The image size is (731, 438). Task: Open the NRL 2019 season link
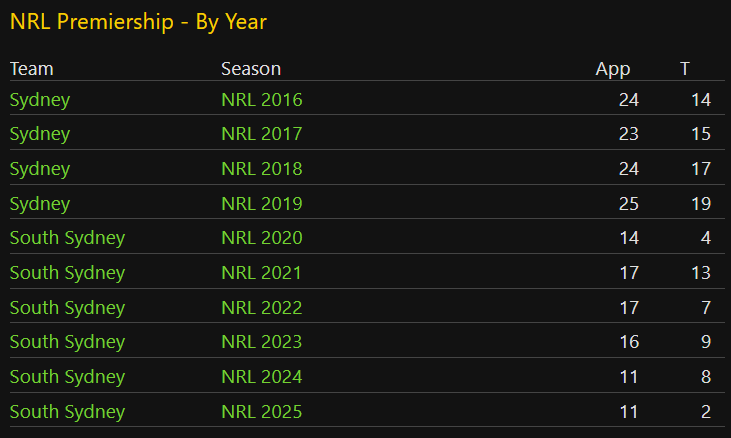[262, 204]
